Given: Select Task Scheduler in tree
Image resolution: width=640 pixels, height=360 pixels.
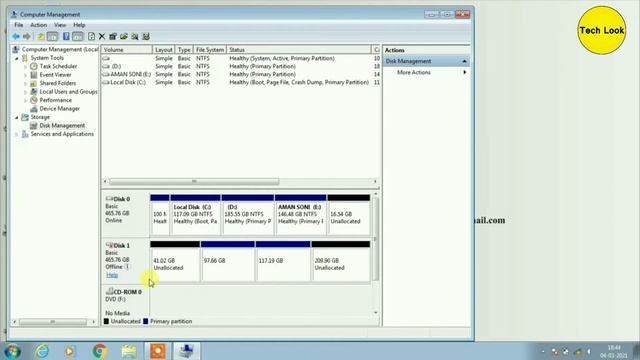Looking at the screenshot, I should (58, 66).
